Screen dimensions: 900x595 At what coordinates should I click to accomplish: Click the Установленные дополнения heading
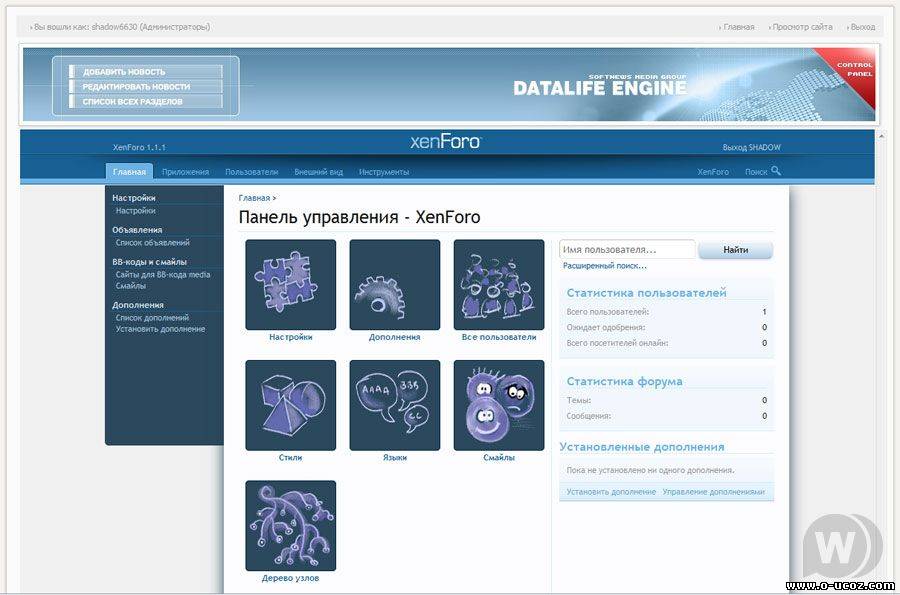tap(642, 447)
